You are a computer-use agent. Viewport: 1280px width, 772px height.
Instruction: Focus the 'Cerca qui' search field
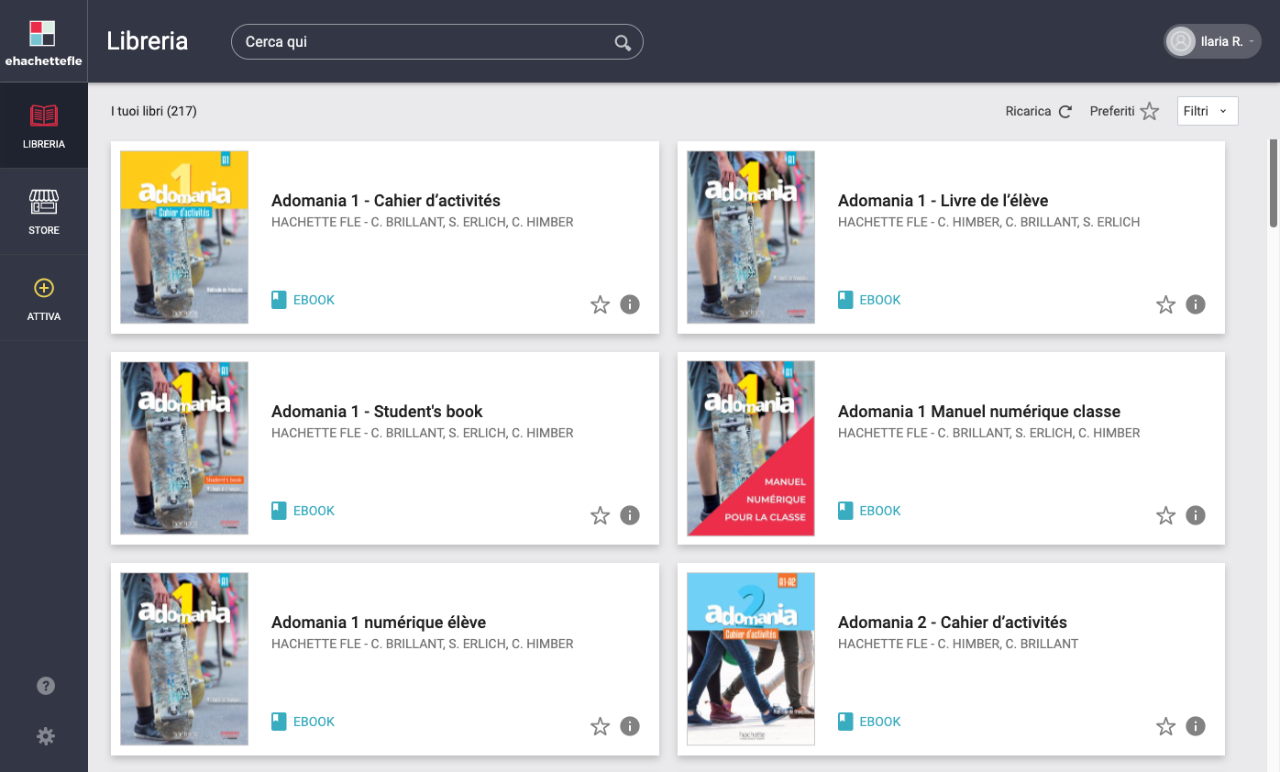pyautogui.click(x=437, y=42)
